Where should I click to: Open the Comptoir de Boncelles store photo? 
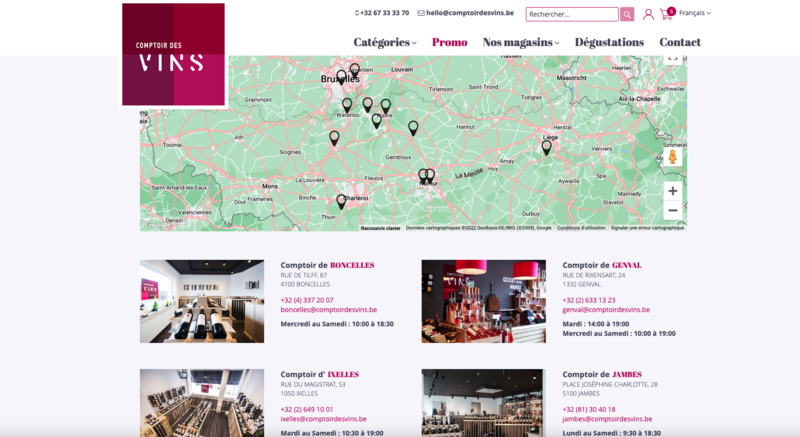click(202, 301)
